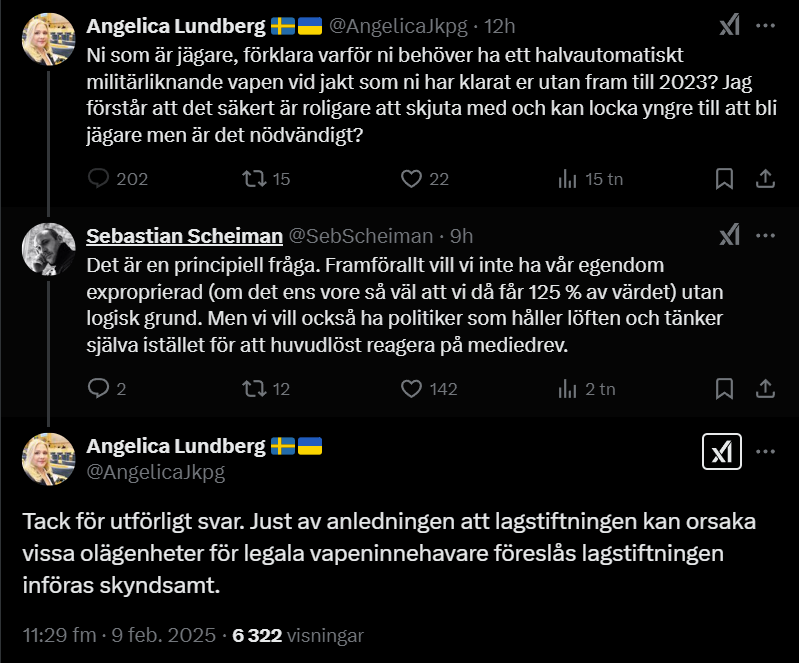
Task: Open Grok icon on first tweet
Action: click(729, 25)
